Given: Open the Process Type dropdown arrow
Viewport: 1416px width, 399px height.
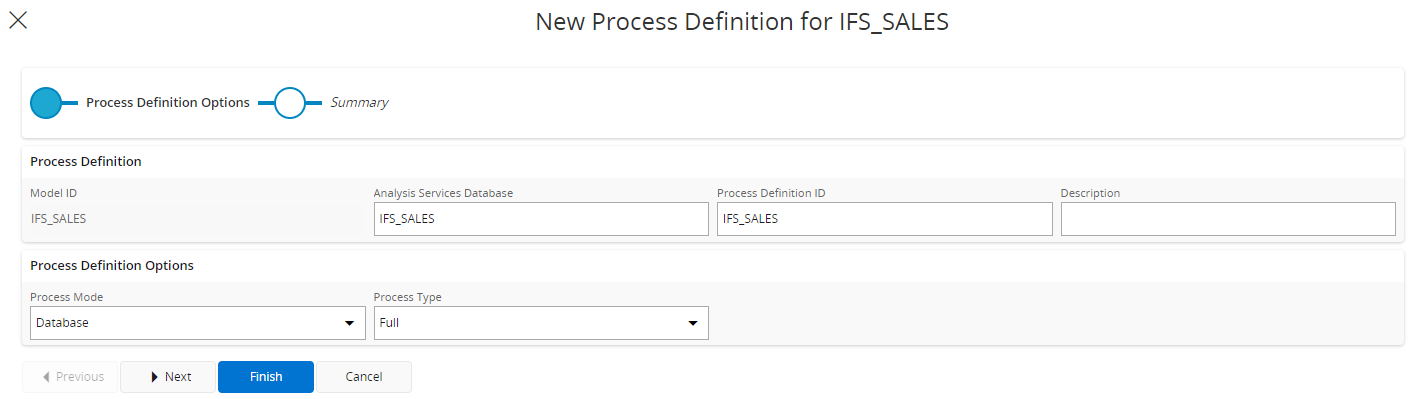Looking at the screenshot, I should click(x=692, y=323).
